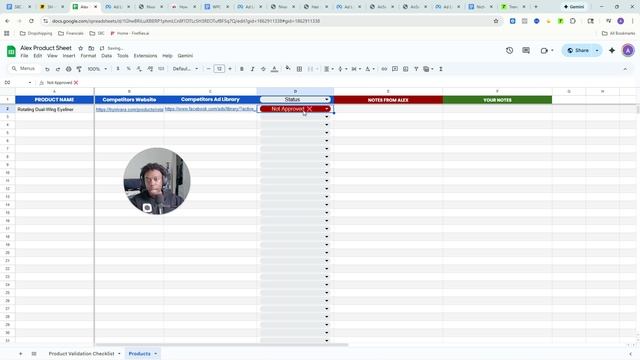Open the Products sheet tab menu arrow
This screenshot has height=360, width=640.
[156, 354]
